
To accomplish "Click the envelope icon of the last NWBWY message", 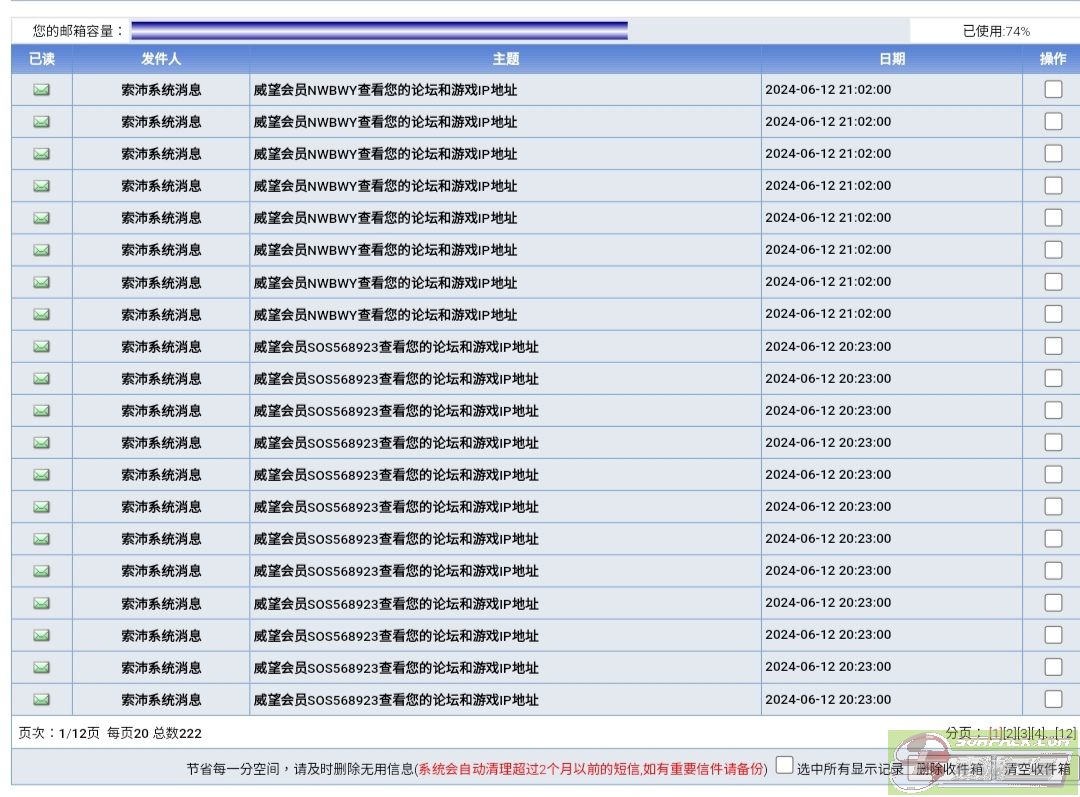I will tap(41, 314).
